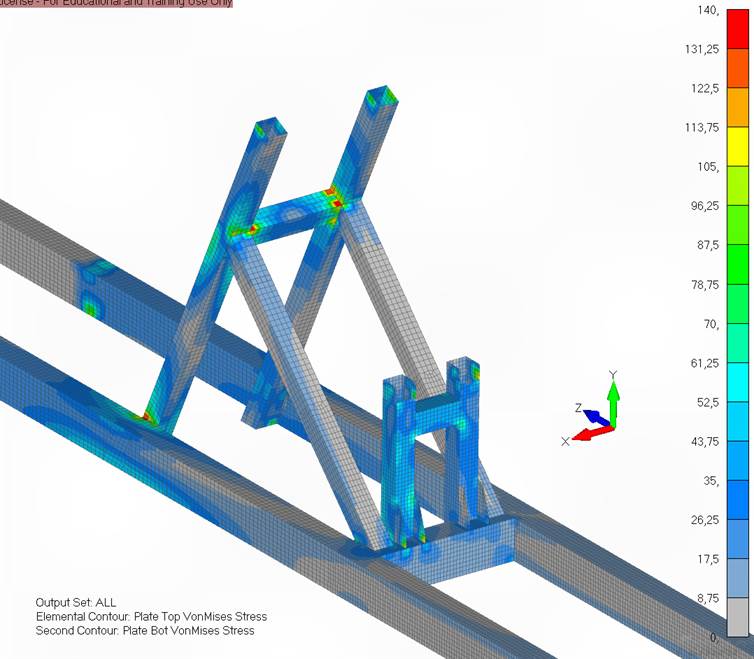754x659 pixels.
Task: Click 'Elemental Contour: Plate Top VonMises Stress' label
Action: pyautogui.click(x=151, y=617)
